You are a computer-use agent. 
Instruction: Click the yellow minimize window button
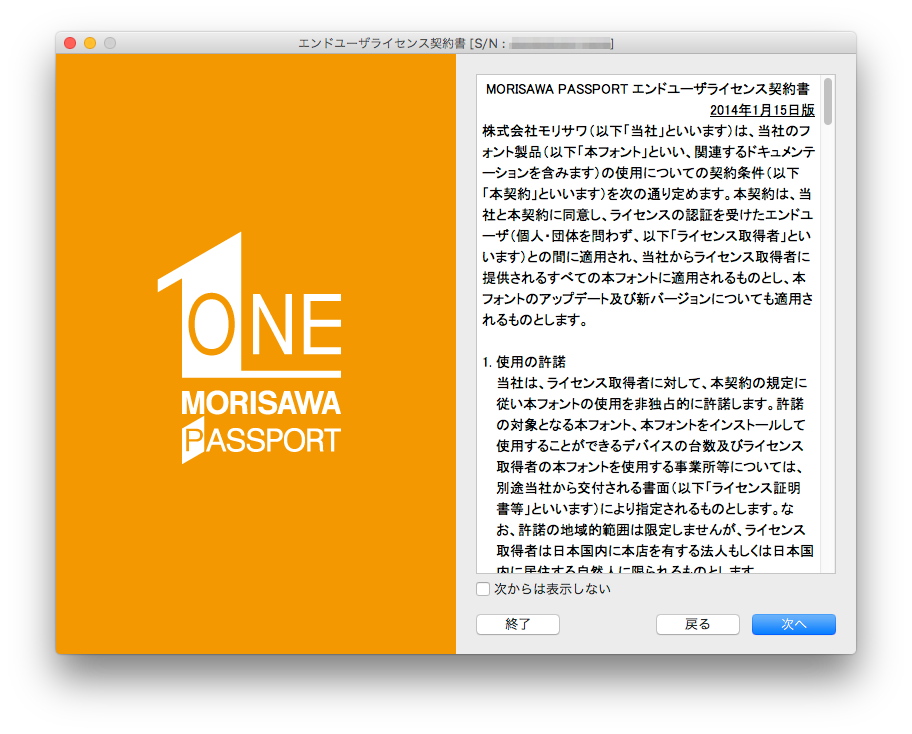(x=90, y=43)
